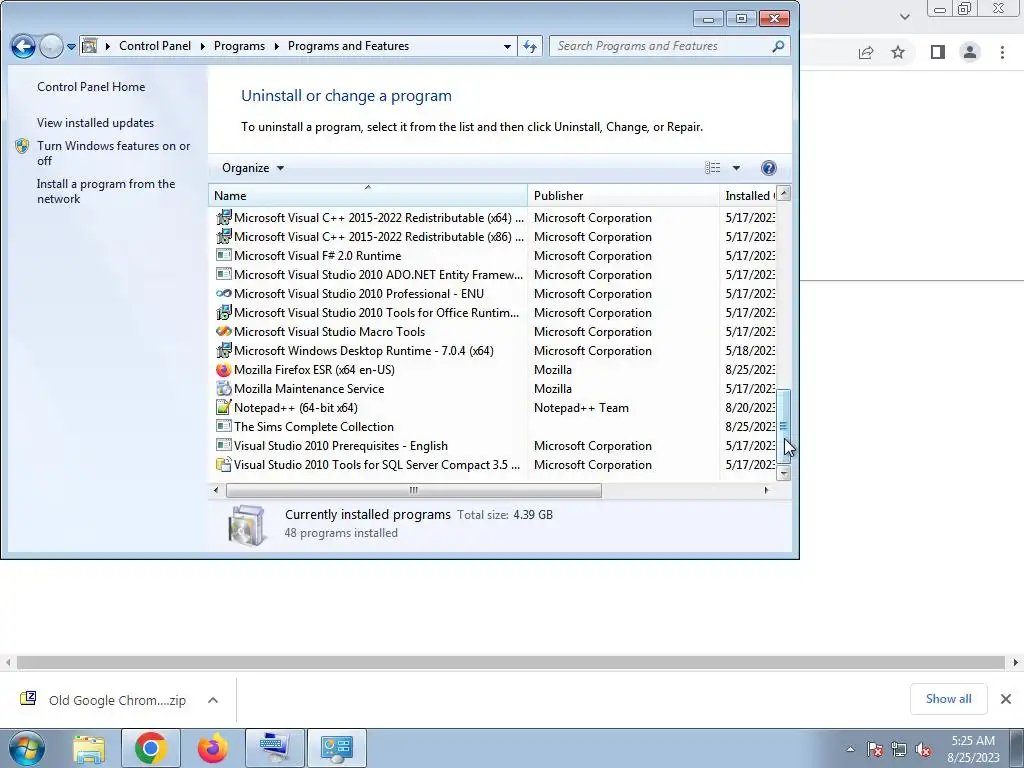Click Programs in breadcrumb path
Screen dimensions: 1024x768
[239, 46]
